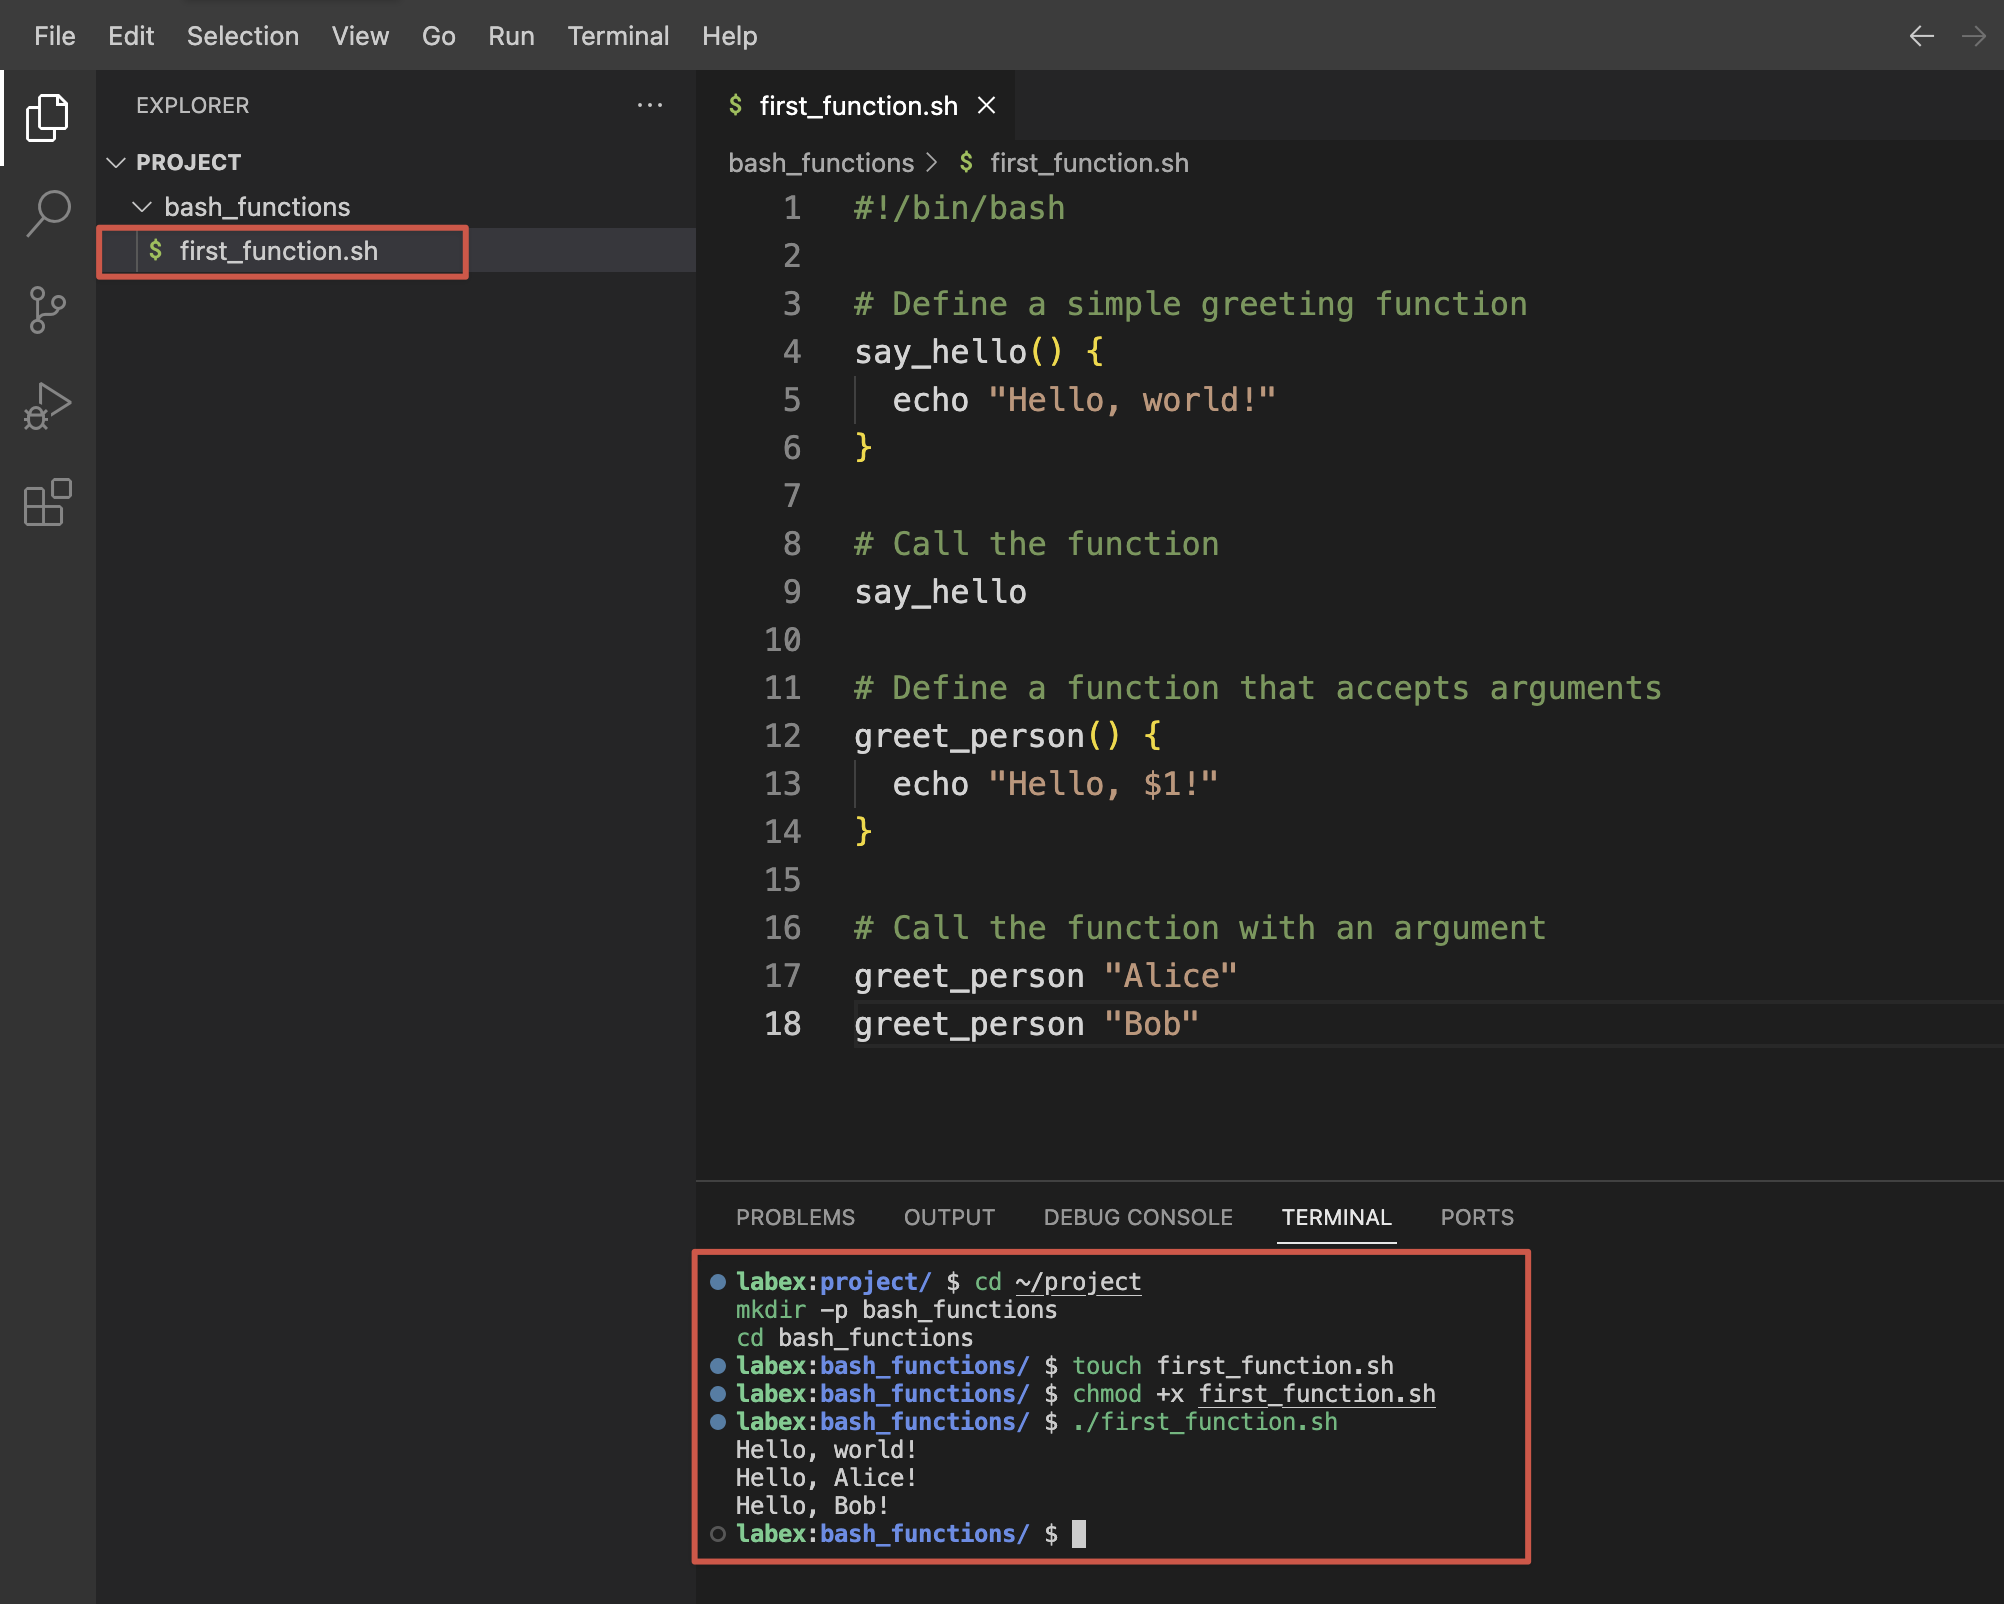Collapse the bash_functions folder
This screenshot has height=1604, width=2004.
(142, 207)
